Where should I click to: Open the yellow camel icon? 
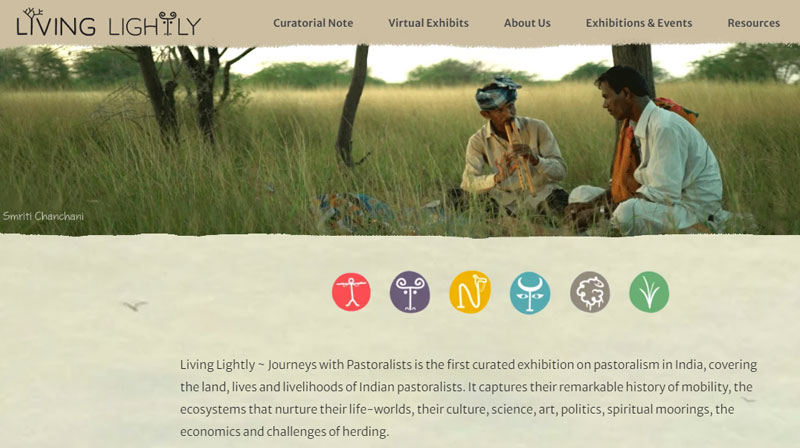(470, 292)
